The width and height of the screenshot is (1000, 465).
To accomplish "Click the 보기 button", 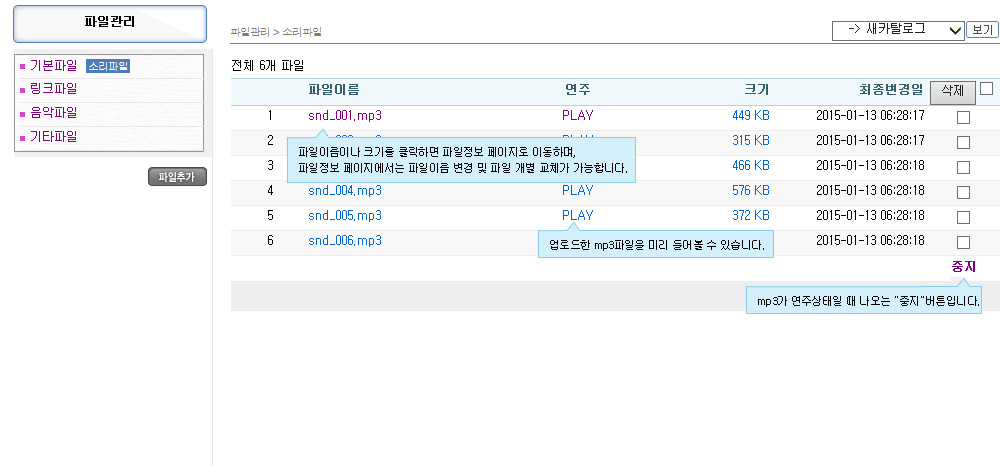I will 982,30.
